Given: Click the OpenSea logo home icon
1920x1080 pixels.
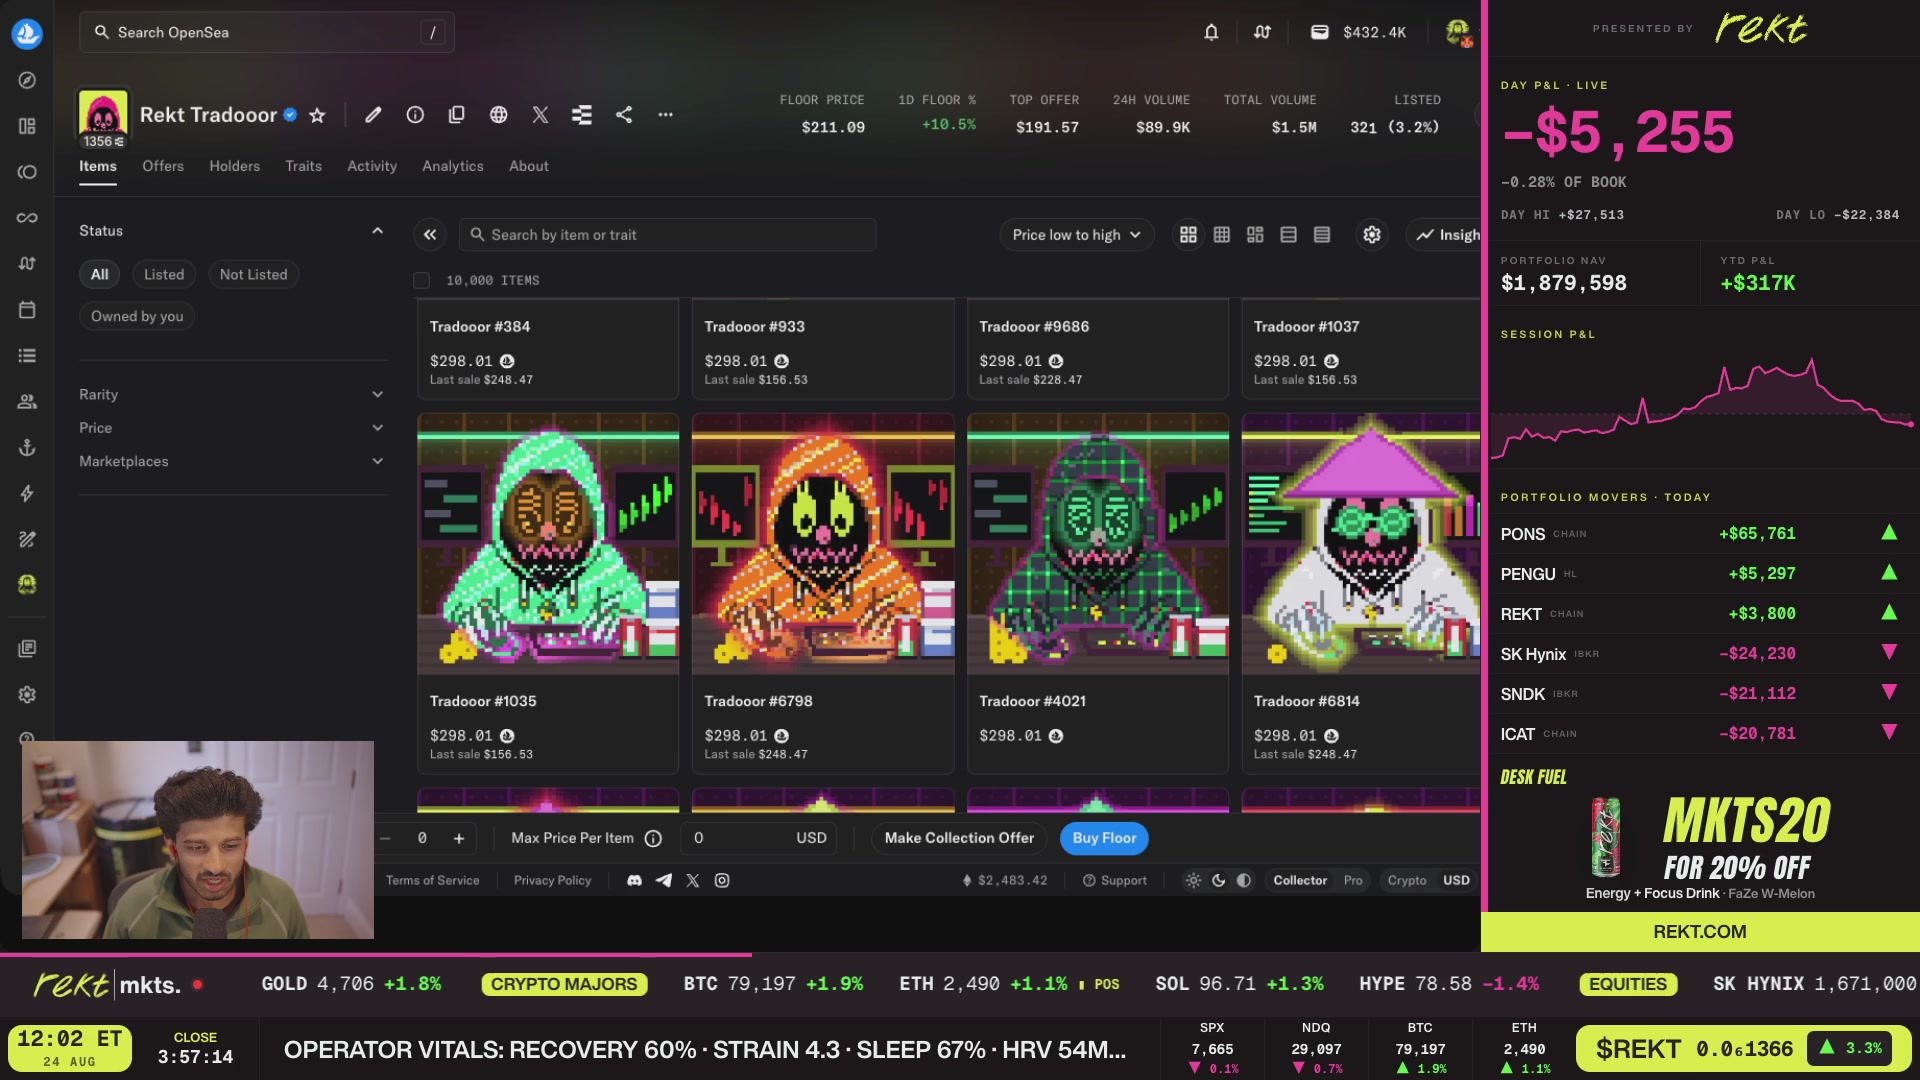Looking at the screenshot, I should pyautogui.click(x=27, y=34).
